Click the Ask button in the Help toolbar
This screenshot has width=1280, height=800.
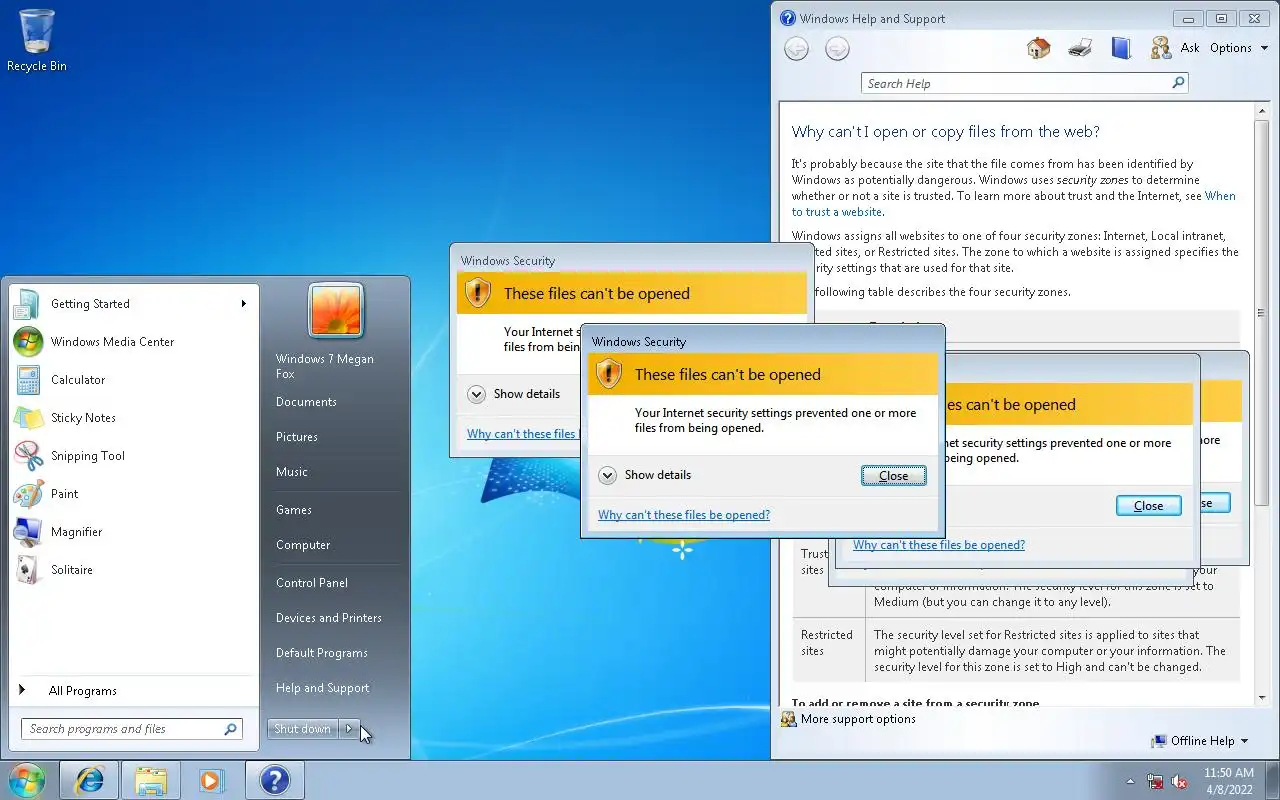pos(1175,47)
